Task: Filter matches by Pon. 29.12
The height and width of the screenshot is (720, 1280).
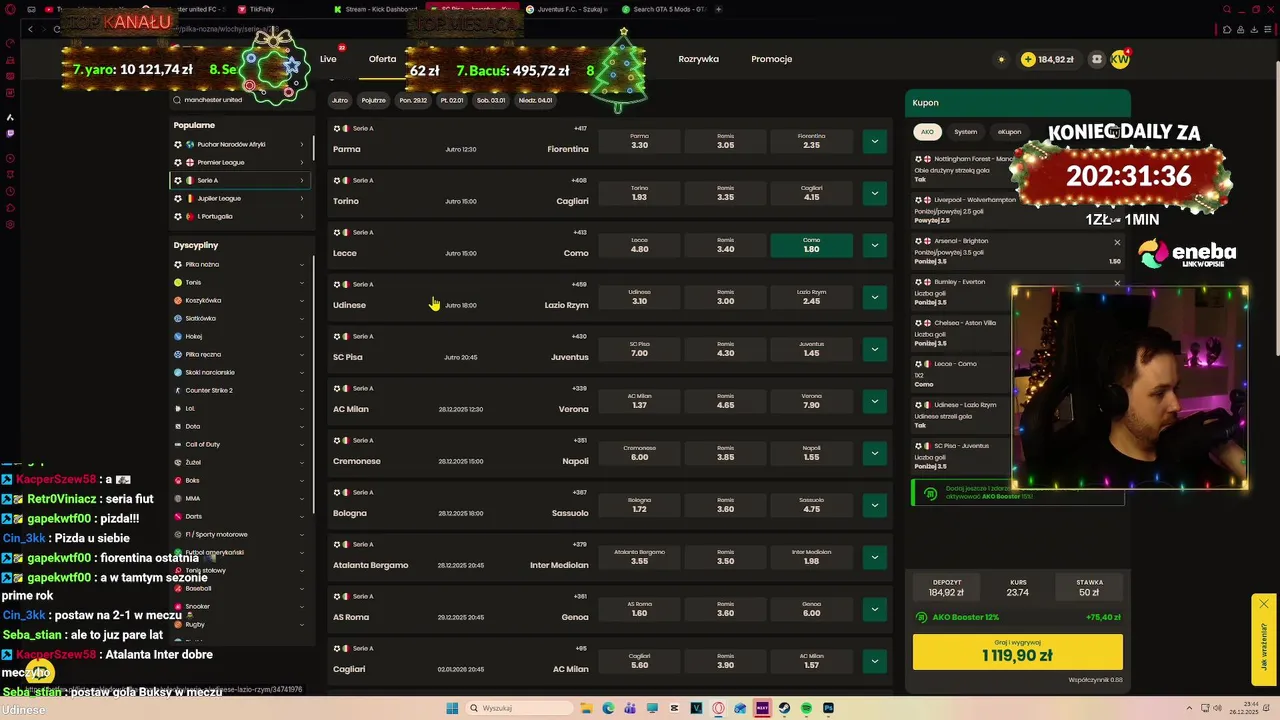Action: pos(413,100)
